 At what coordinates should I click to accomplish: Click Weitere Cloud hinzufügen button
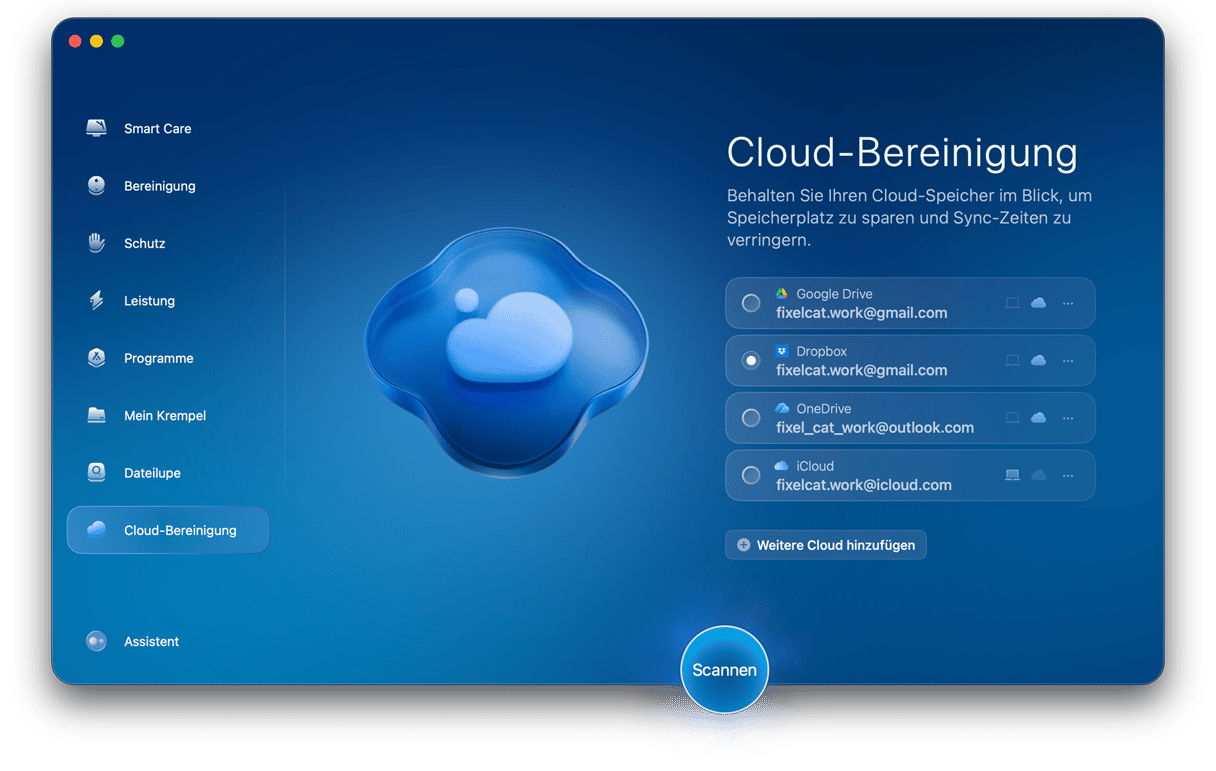(825, 545)
